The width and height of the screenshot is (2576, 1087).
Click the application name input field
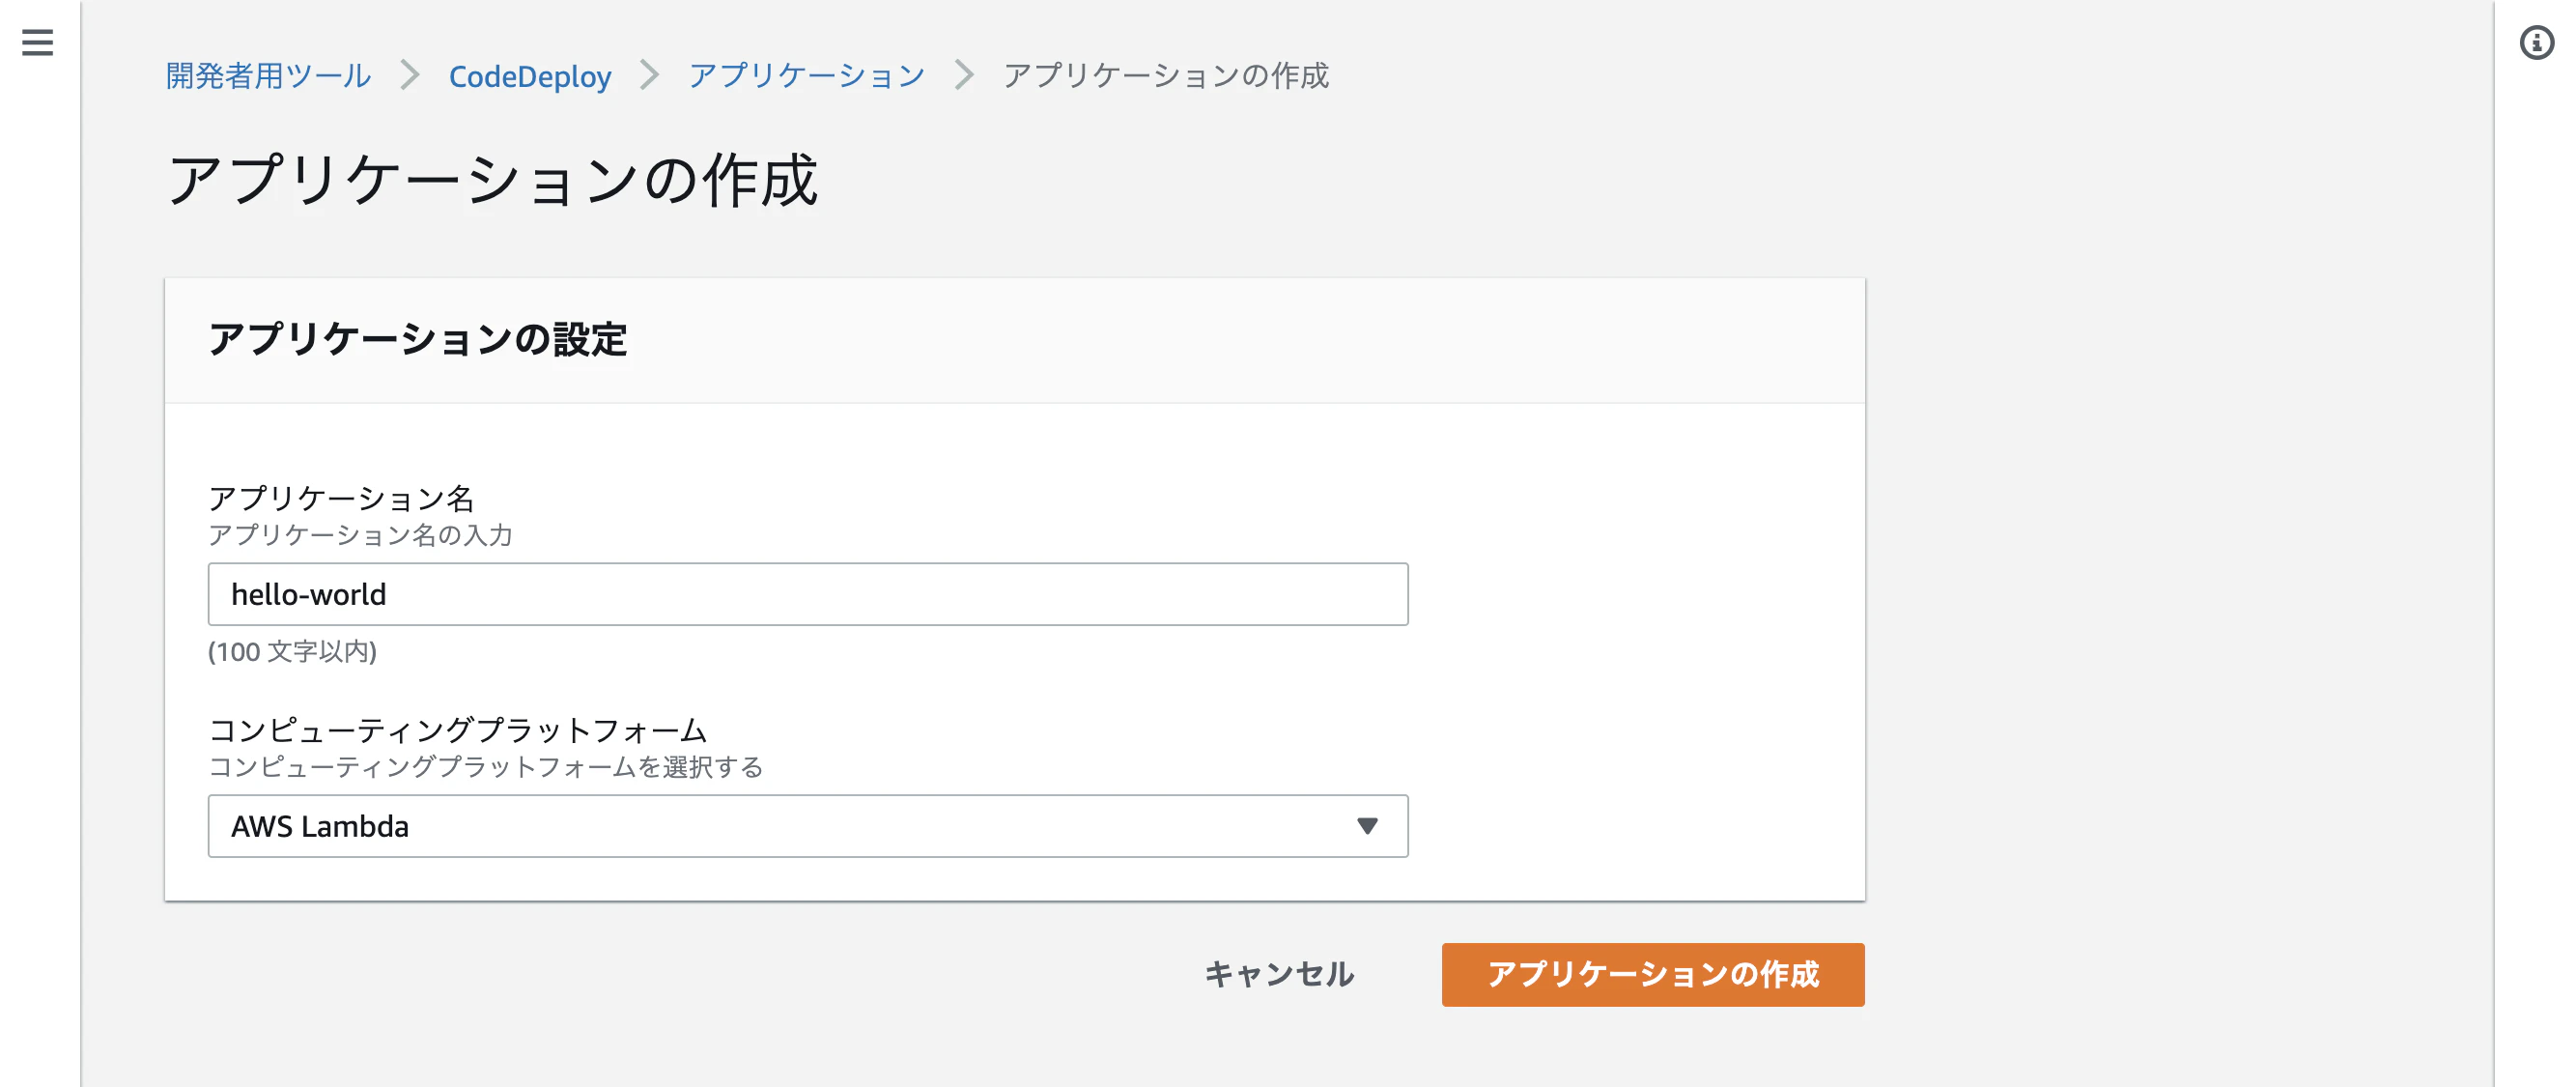[808, 594]
